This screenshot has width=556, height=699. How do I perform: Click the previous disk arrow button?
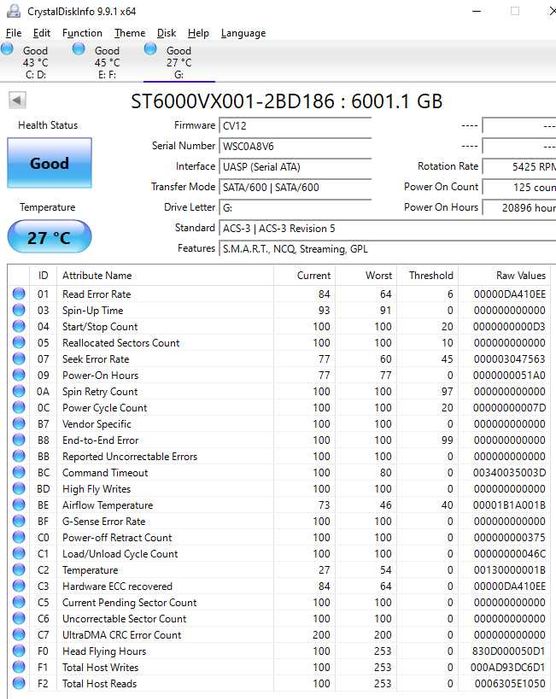tap(17, 100)
